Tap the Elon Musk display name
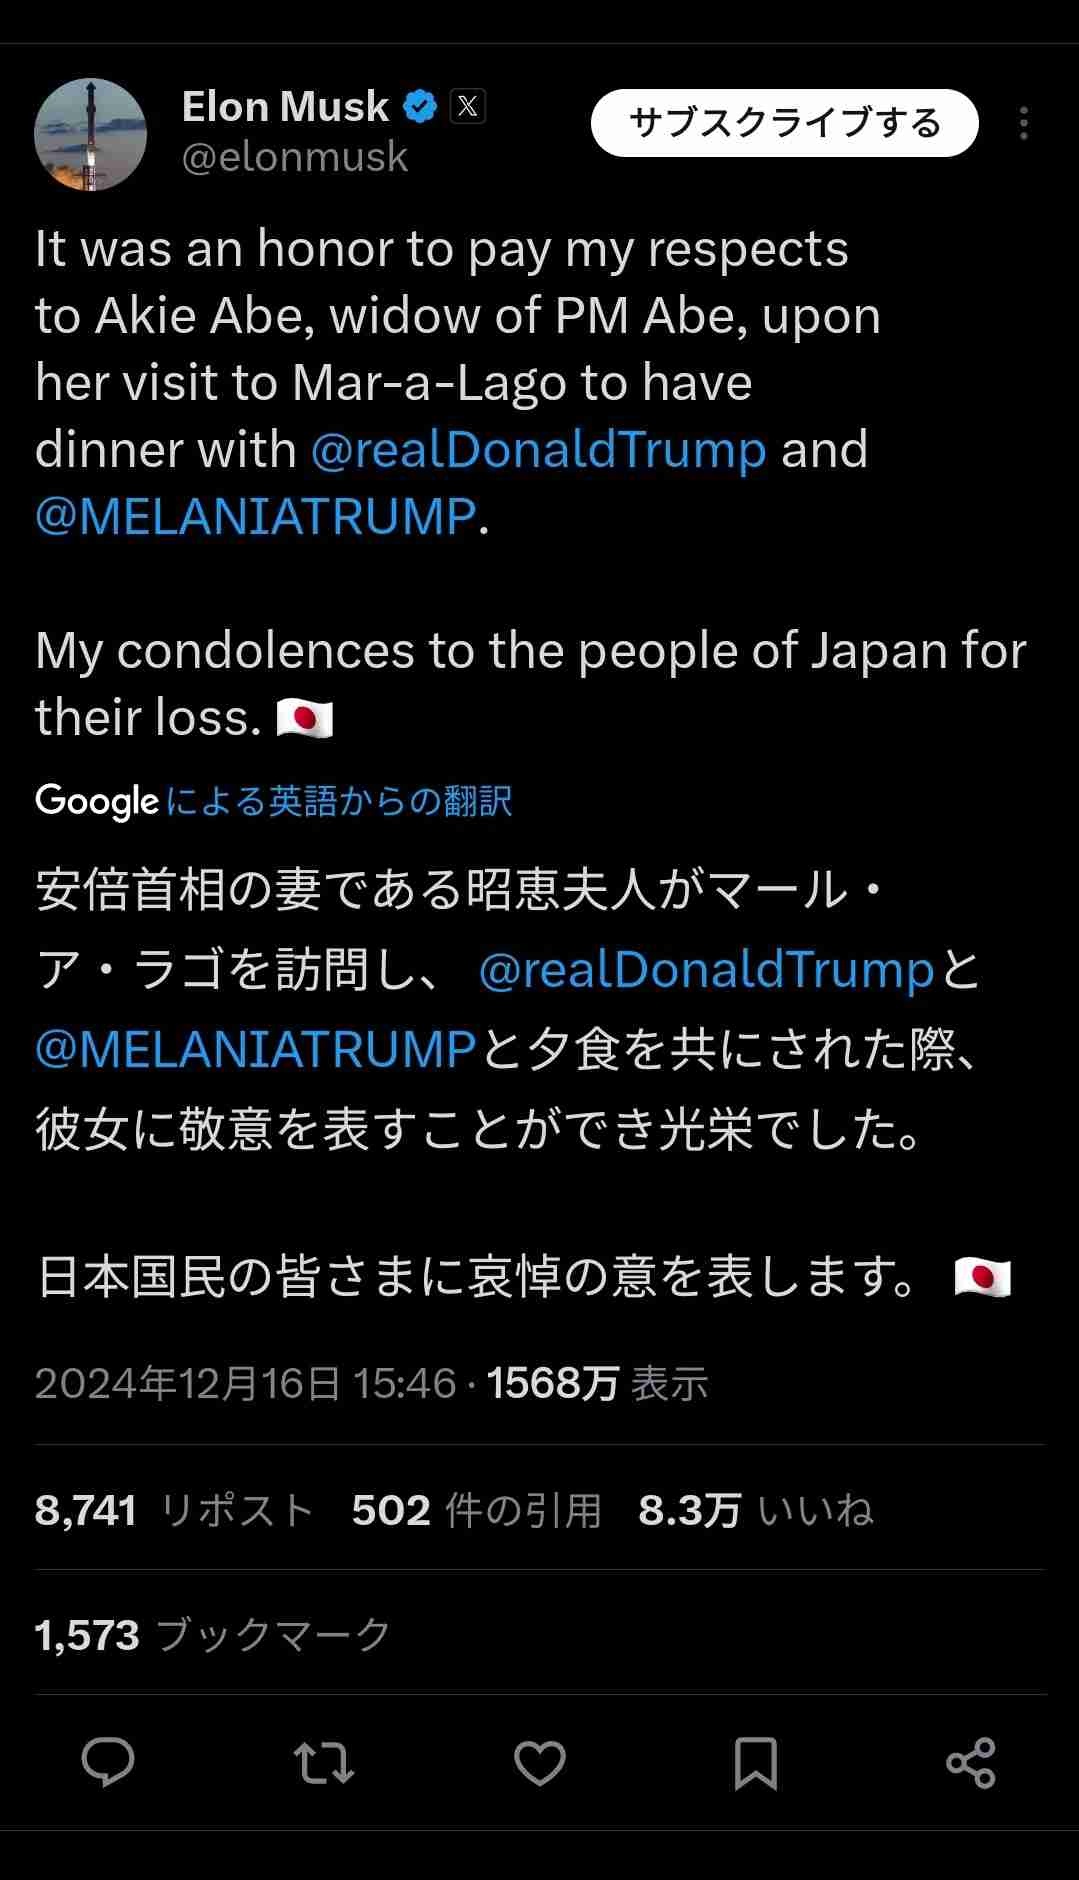This screenshot has width=1079, height=1880. [285, 106]
